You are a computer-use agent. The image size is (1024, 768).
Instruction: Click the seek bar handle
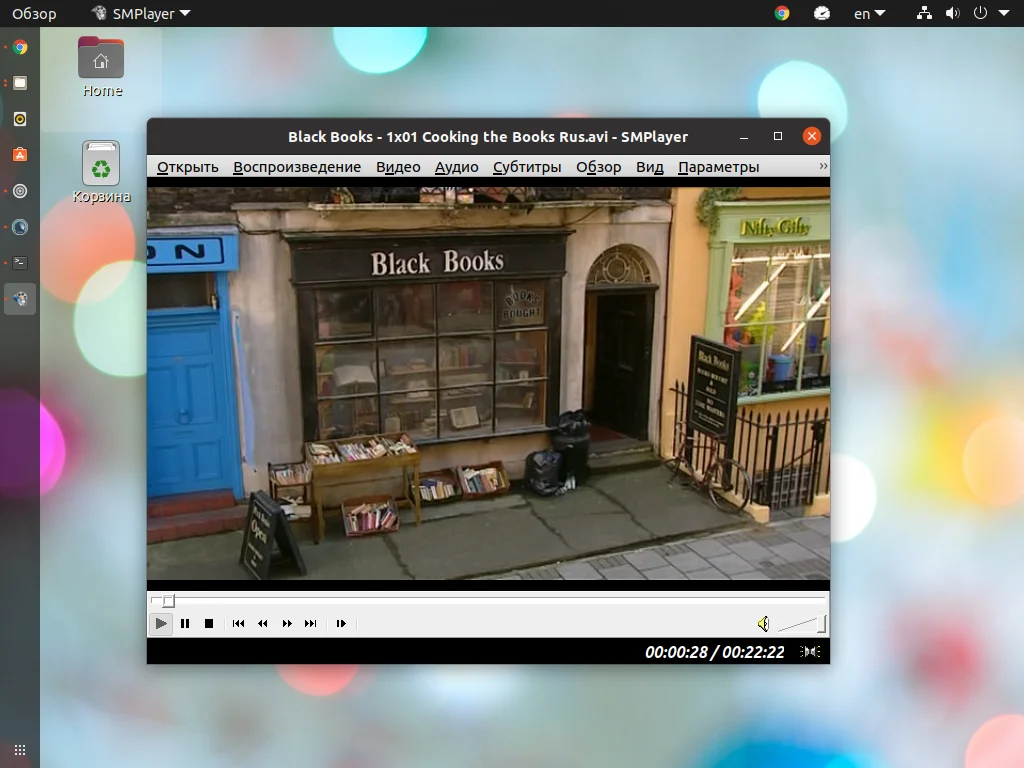pos(168,600)
